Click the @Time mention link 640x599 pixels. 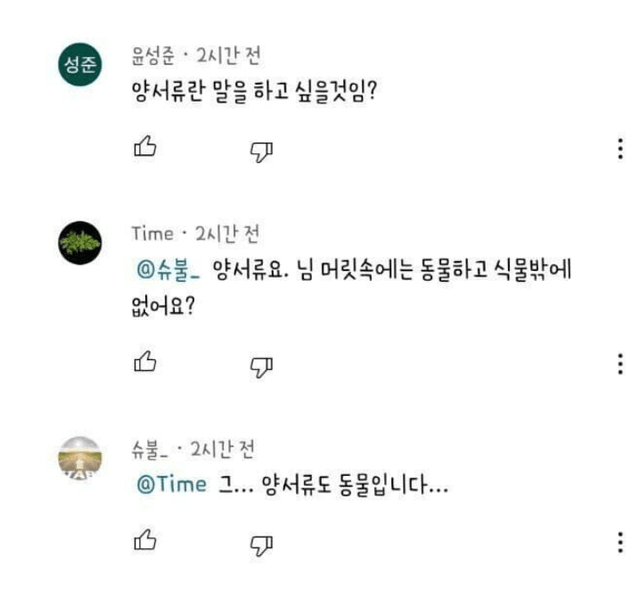(169, 485)
